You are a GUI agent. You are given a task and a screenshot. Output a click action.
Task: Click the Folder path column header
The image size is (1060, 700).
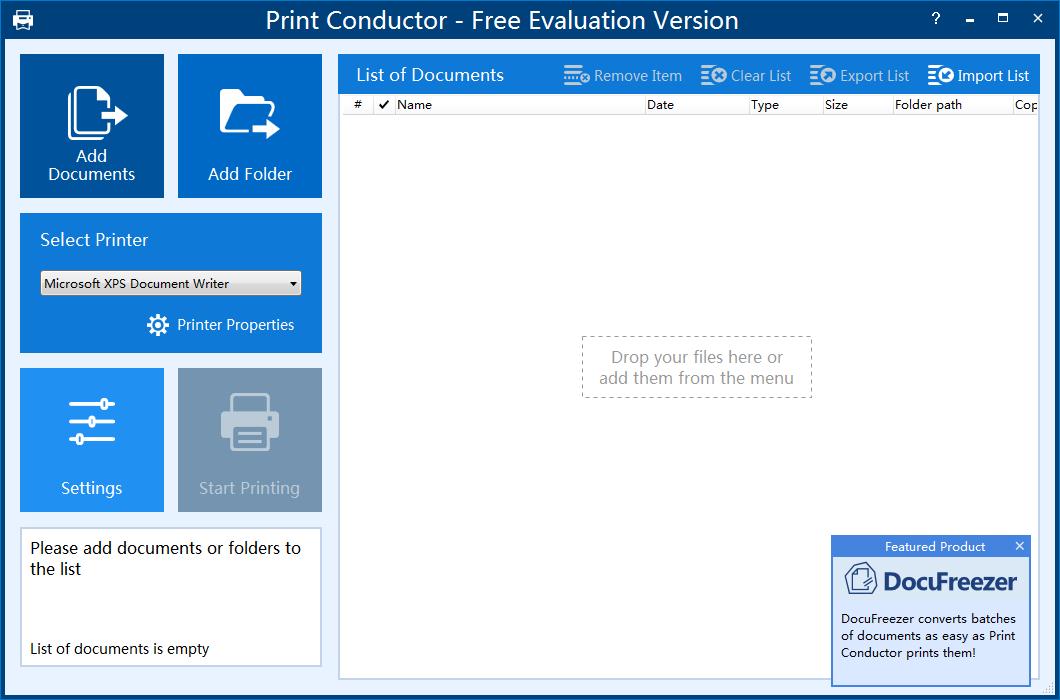click(x=951, y=105)
